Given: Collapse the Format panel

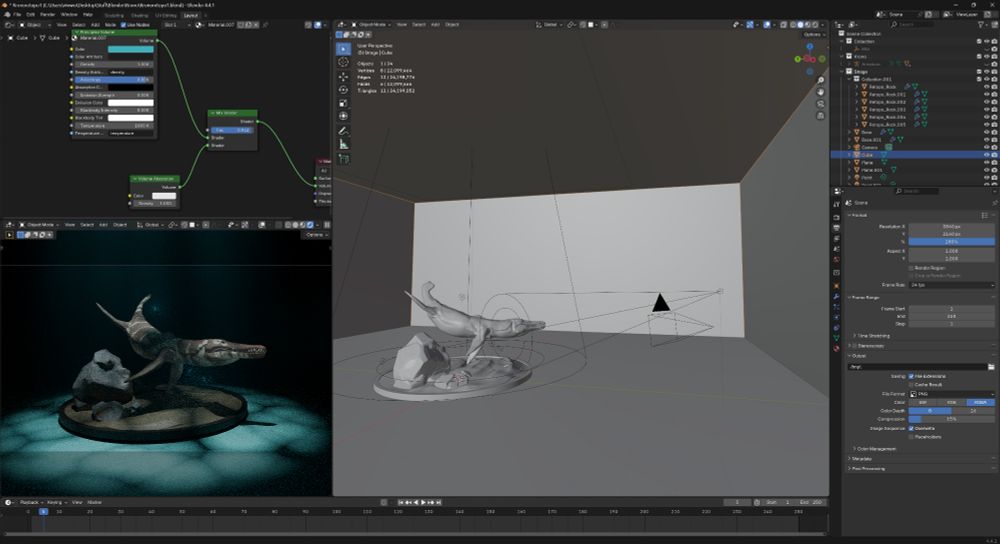Looking at the screenshot, I should pyautogui.click(x=857, y=215).
